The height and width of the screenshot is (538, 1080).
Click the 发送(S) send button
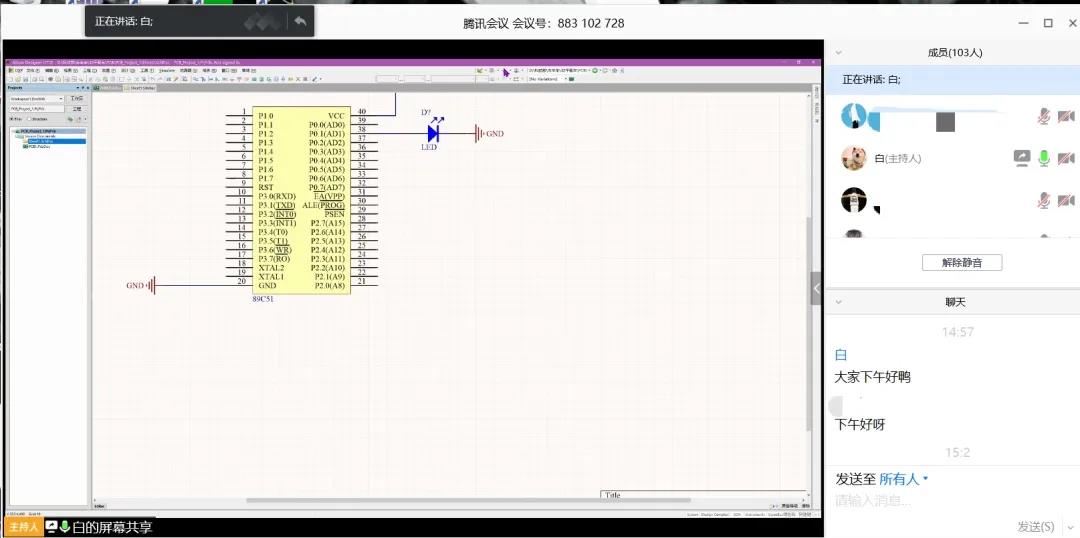[x=1035, y=526]
